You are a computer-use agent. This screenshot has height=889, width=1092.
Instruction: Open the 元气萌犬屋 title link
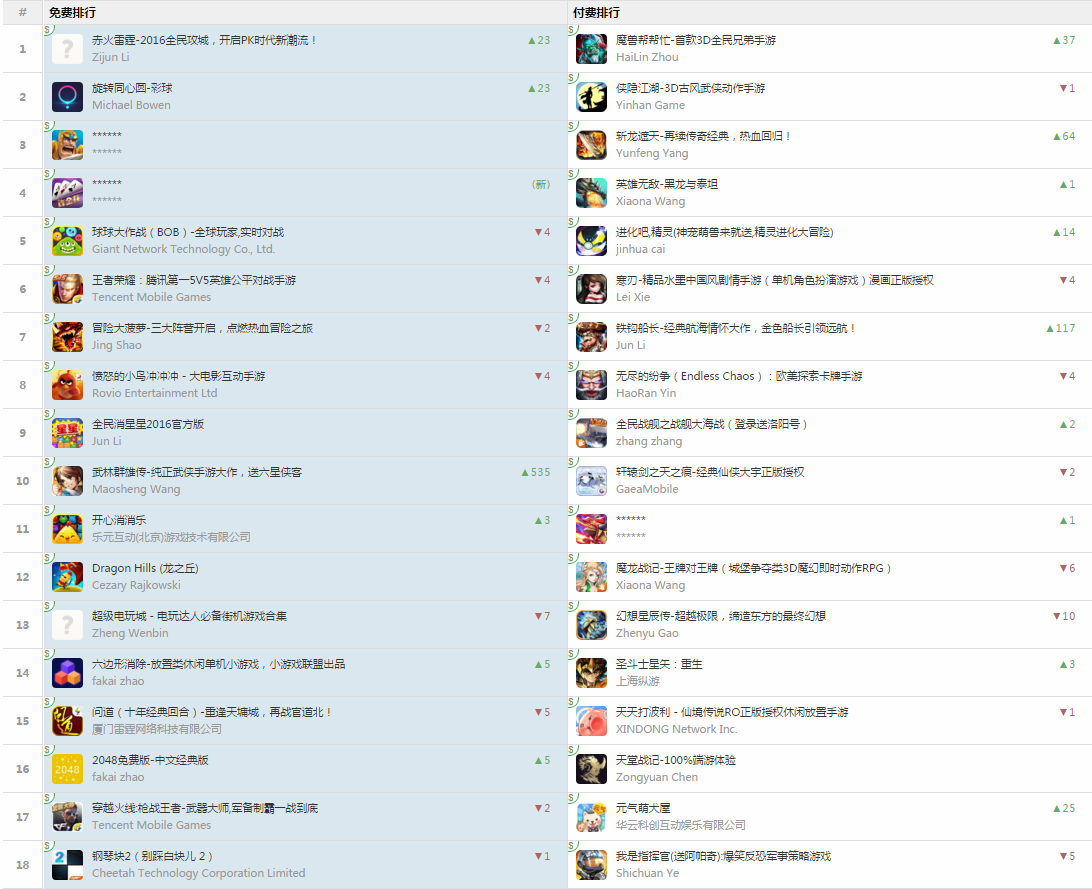tap(643, 809)
